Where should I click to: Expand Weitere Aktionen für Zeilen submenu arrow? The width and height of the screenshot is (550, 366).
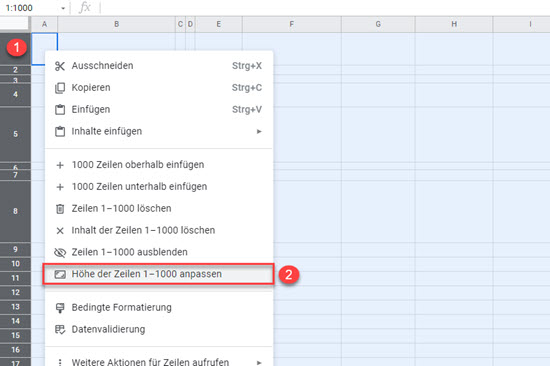click(x=259, y=362)
